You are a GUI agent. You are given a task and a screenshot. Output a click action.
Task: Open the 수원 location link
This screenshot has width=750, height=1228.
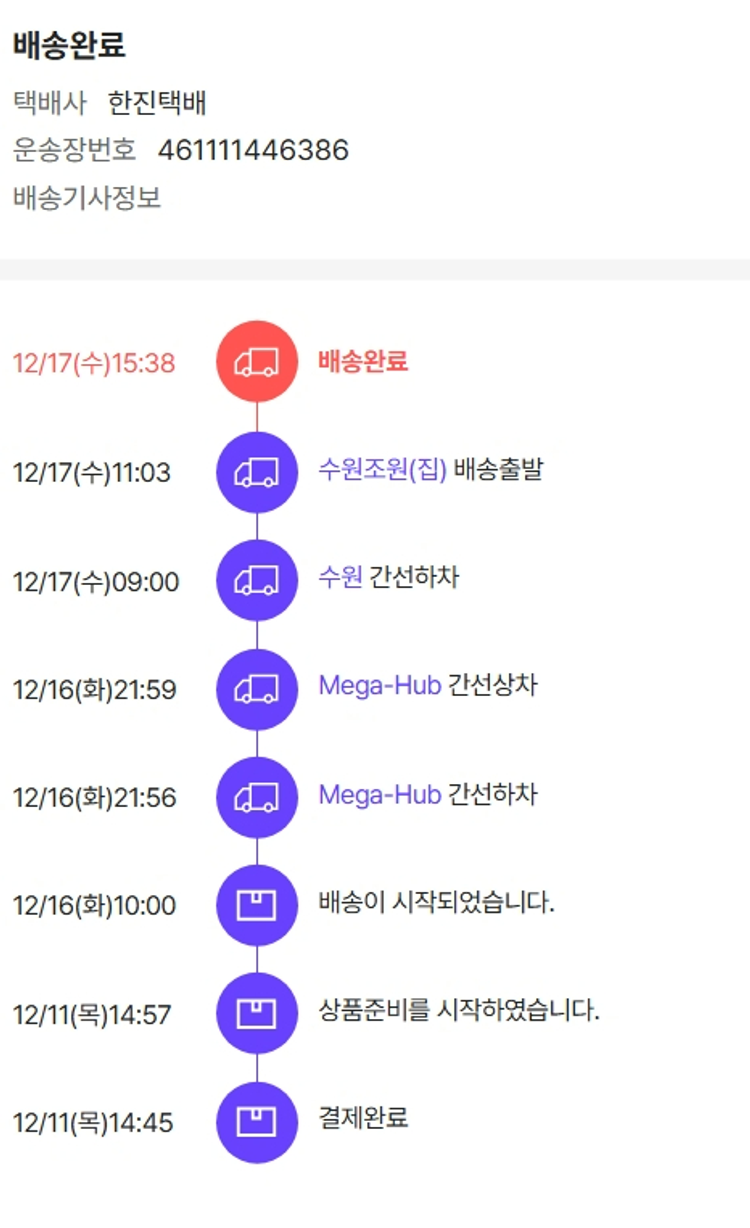coord(340,577)
